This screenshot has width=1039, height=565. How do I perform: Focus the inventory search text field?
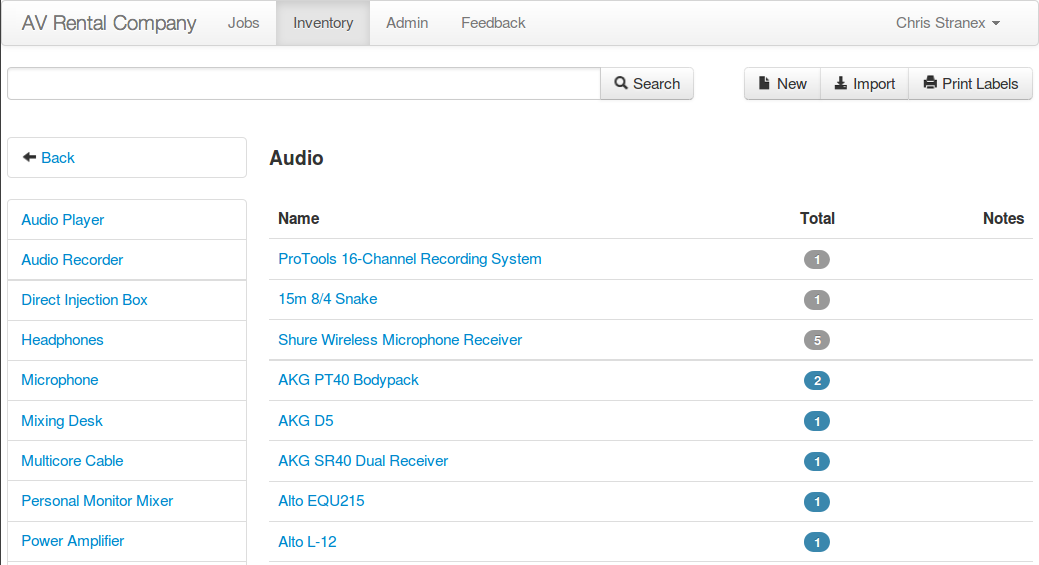(304, 83)
